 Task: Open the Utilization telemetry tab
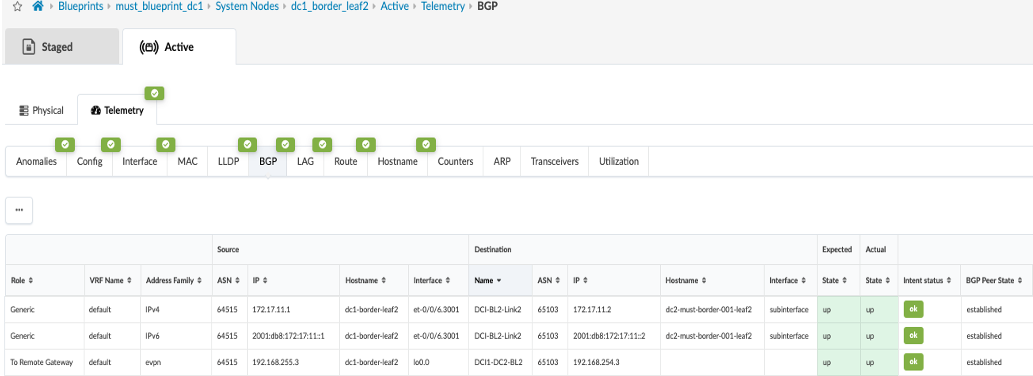point(619,161)
